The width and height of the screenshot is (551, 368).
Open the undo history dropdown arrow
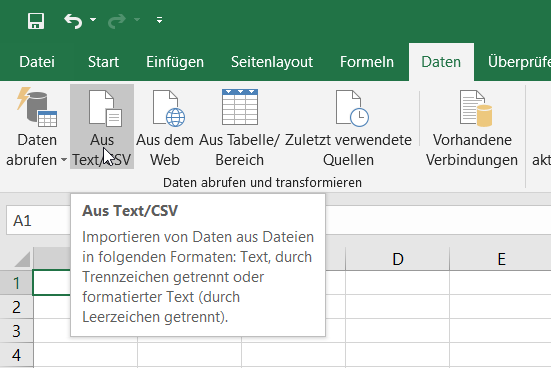[93, 20]
